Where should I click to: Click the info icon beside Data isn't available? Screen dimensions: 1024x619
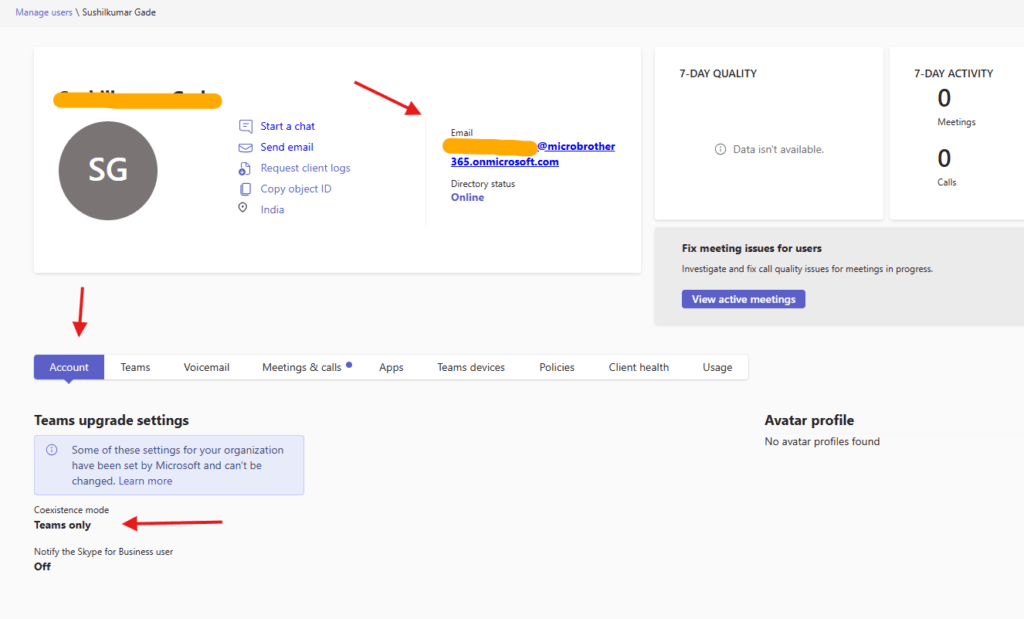(720, 149)
